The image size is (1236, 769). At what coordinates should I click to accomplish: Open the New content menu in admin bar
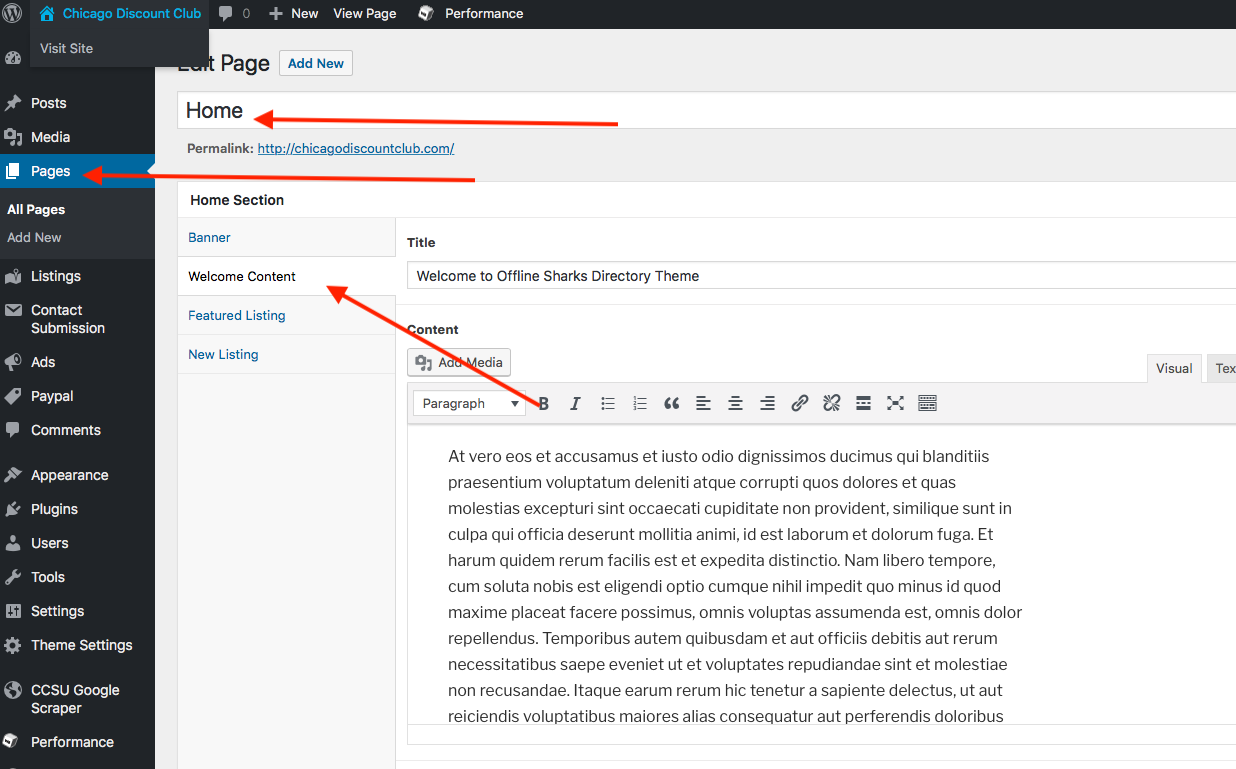[294, 14]
